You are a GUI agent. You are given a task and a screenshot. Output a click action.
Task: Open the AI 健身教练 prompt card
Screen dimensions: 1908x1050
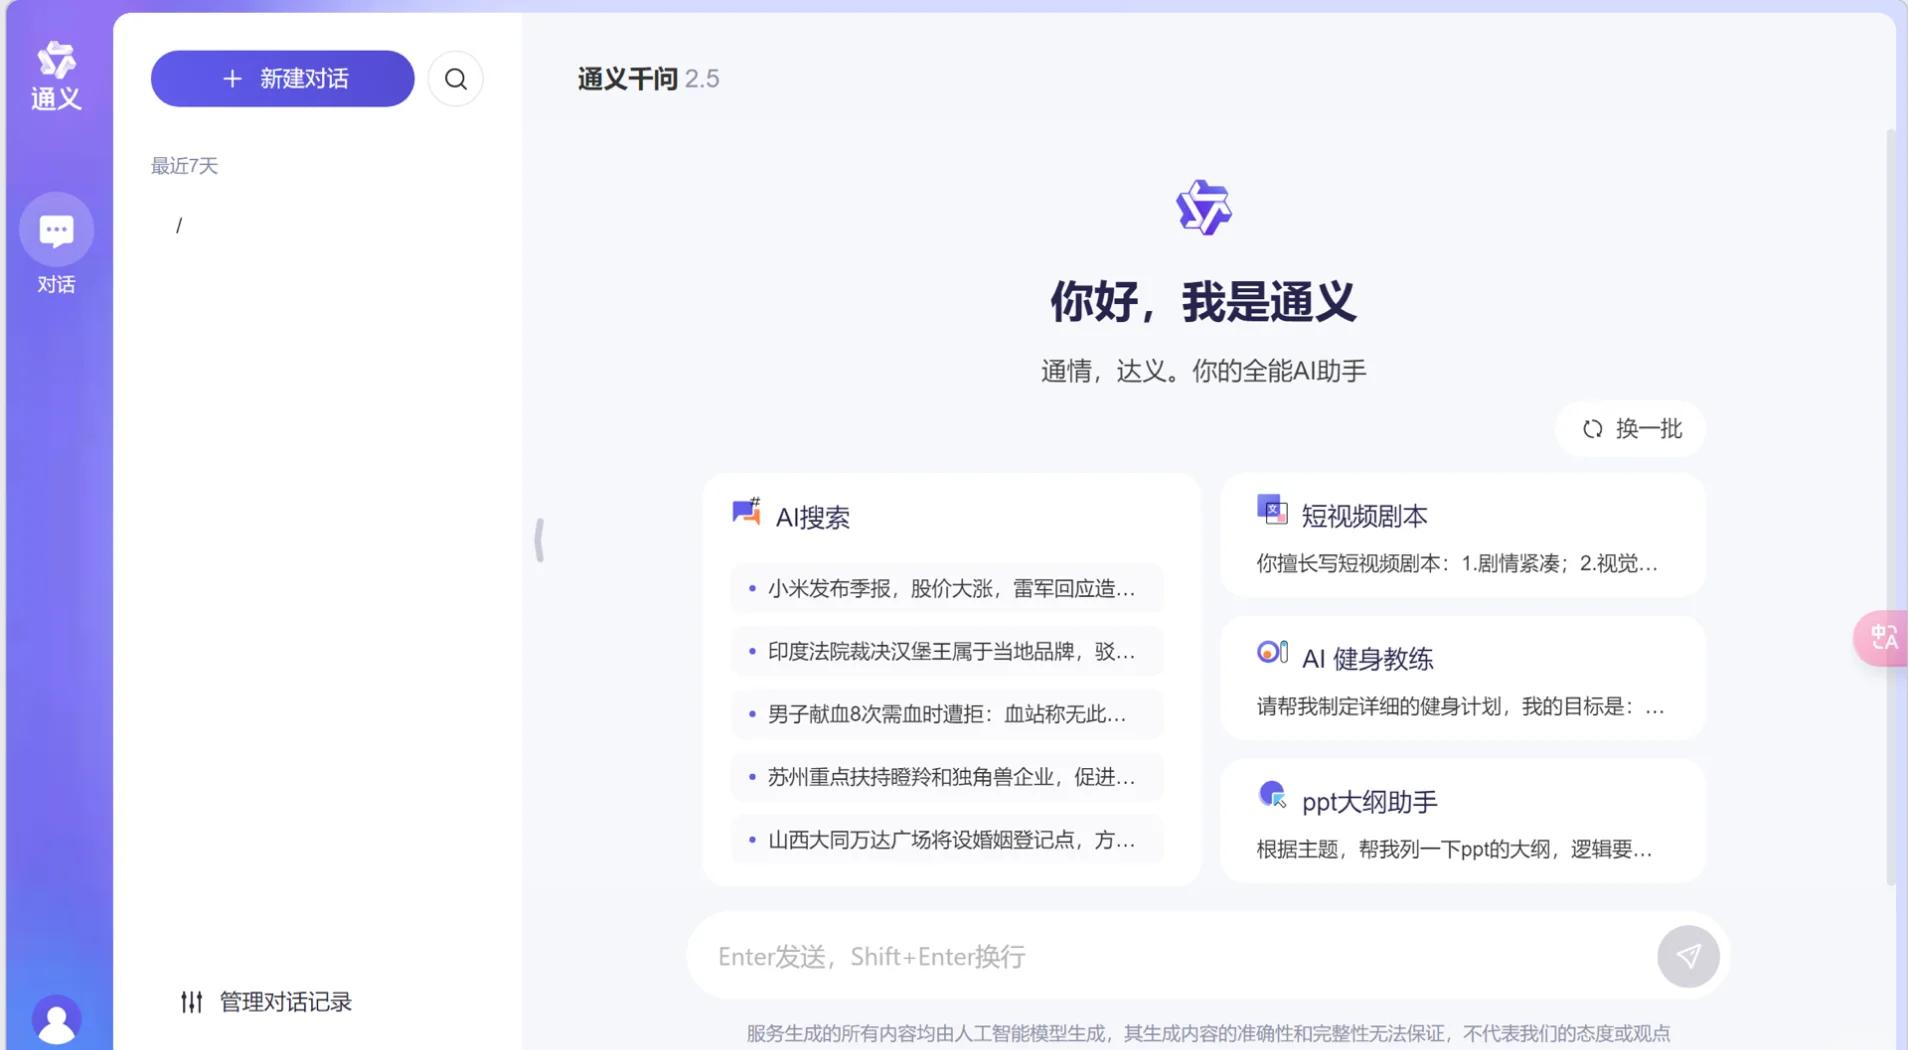[x=1462, y=679]
